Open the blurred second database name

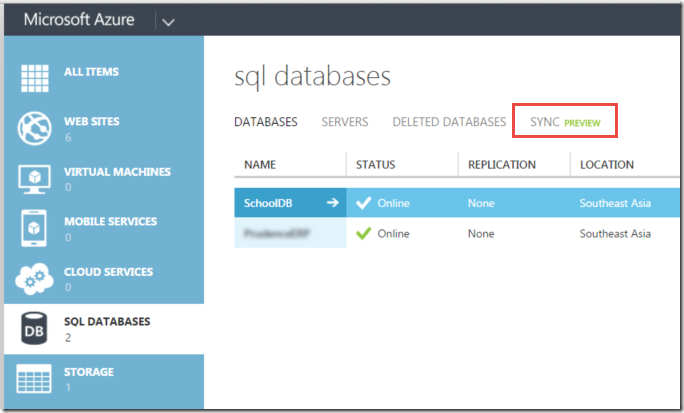point(277,233)
